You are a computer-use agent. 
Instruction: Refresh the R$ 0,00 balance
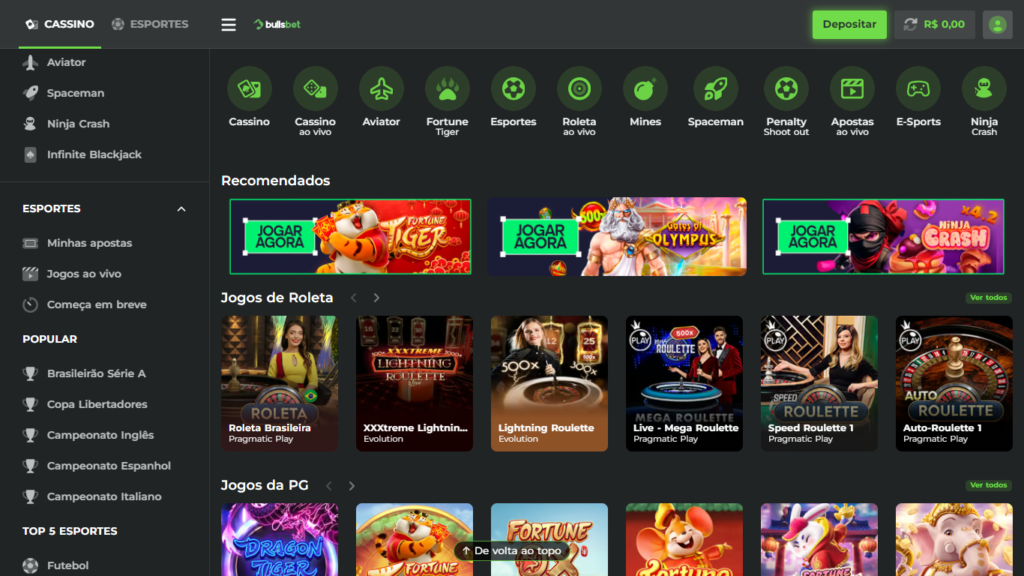coord(910,25)
